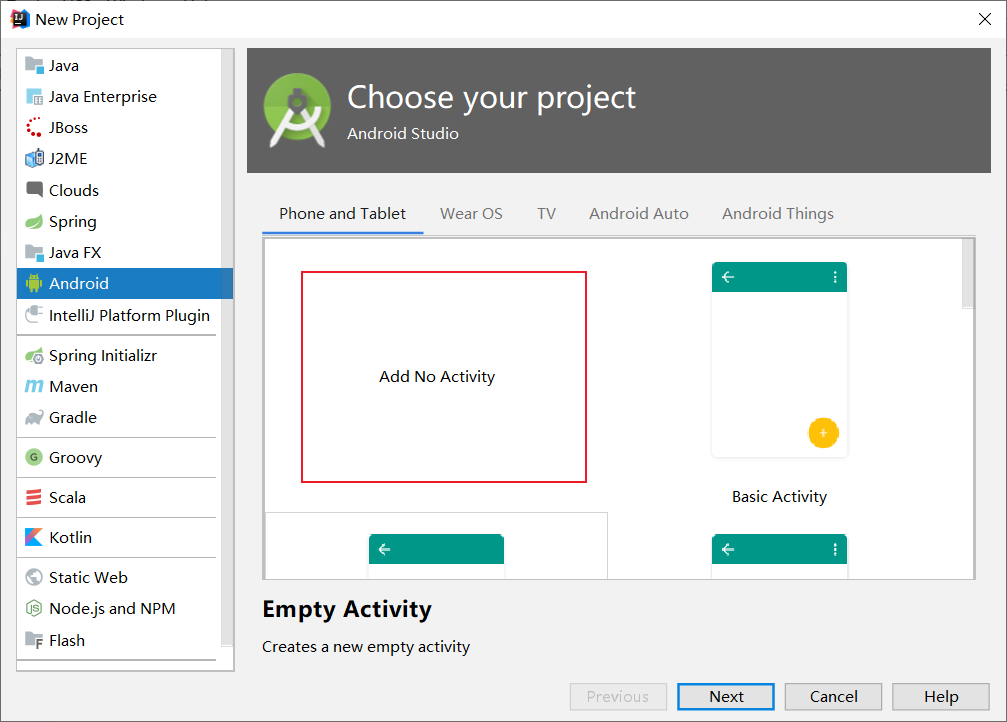The height and width of the screenshot is (722, 1007).
Task: Select the J2ME text label
Action: point(68,159)
